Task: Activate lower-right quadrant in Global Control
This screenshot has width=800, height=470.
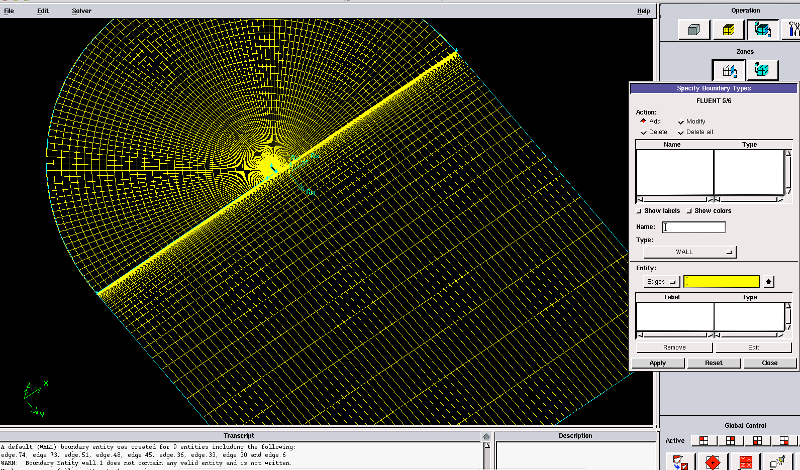Action: [x=785, y=440]
